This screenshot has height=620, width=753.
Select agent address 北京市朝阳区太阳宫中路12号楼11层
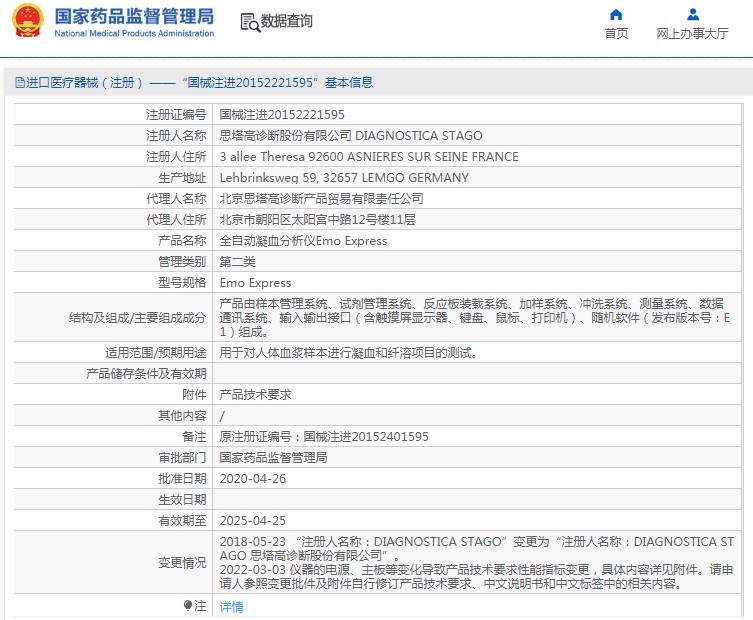point(317,220)
